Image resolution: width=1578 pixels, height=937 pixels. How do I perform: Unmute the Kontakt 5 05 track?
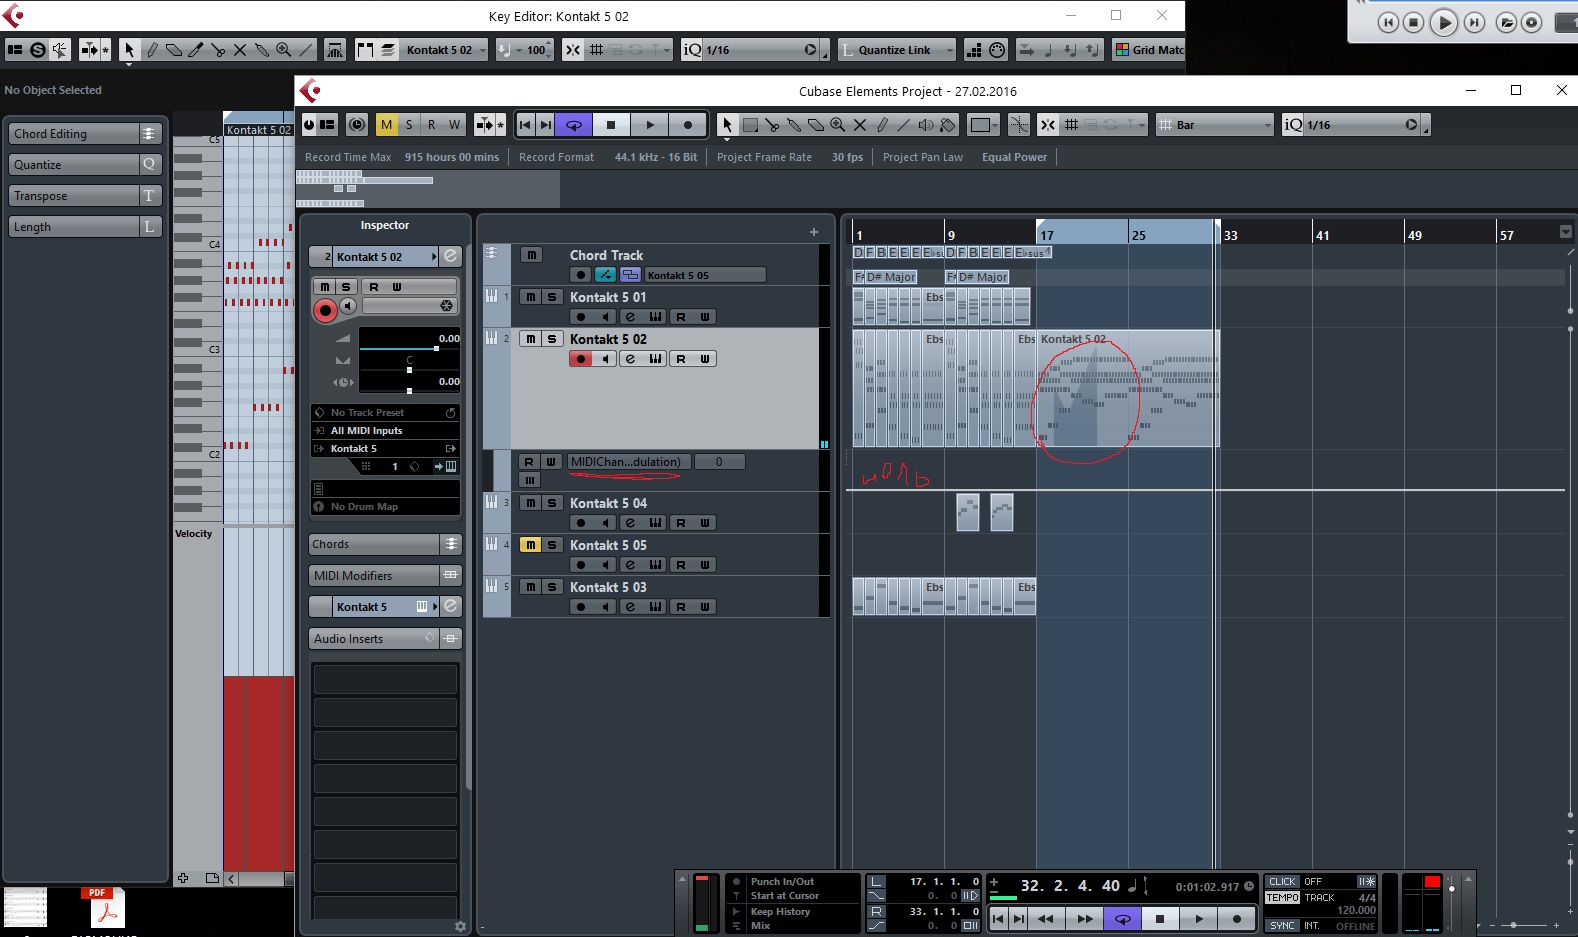(x=531, y=545)
